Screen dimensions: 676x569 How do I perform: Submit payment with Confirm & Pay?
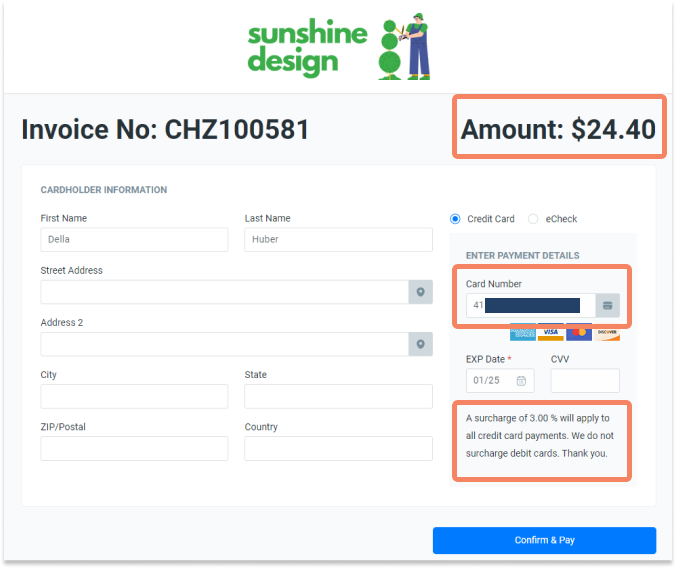tap(545, 540)
